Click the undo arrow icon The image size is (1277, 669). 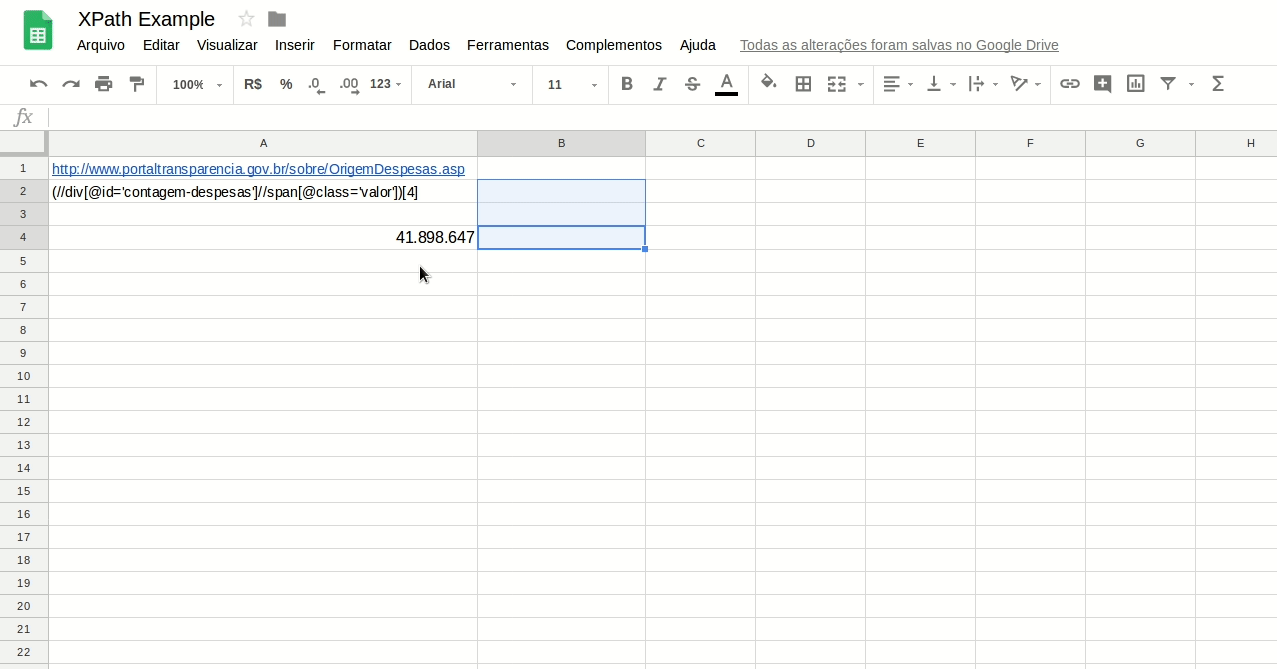(38, 84)
